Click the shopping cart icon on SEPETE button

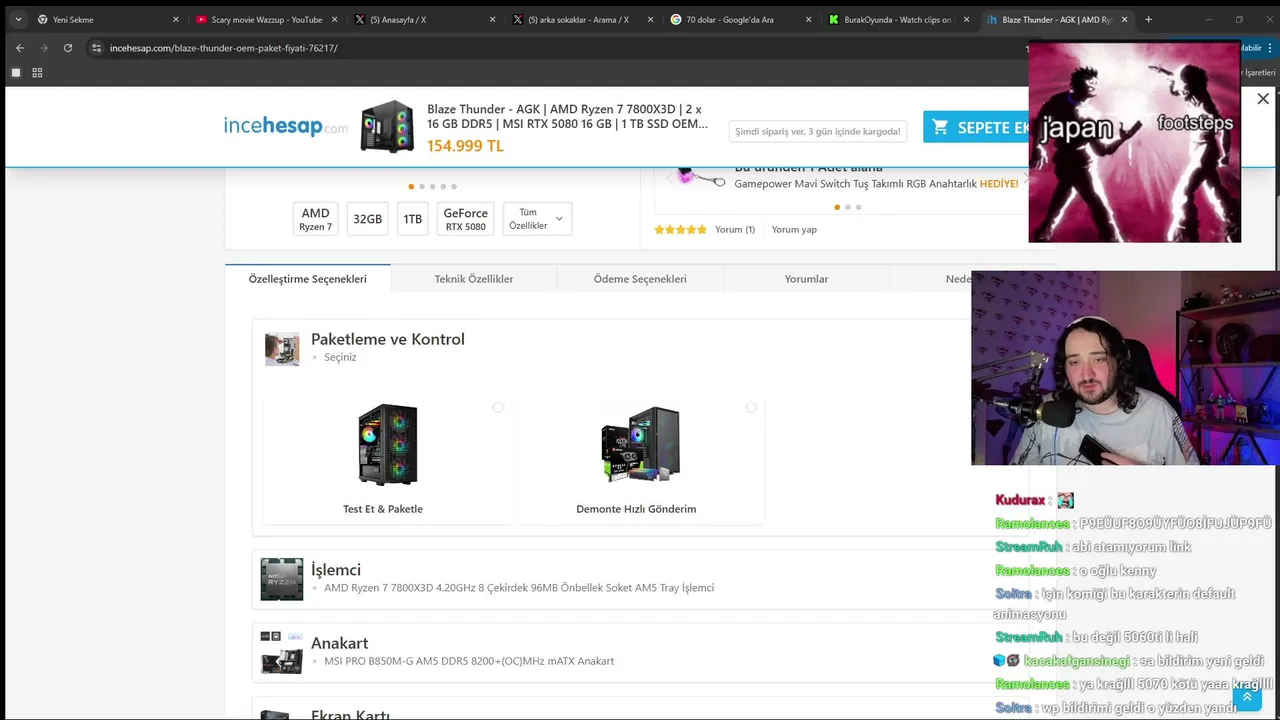(x=940, y=127)
